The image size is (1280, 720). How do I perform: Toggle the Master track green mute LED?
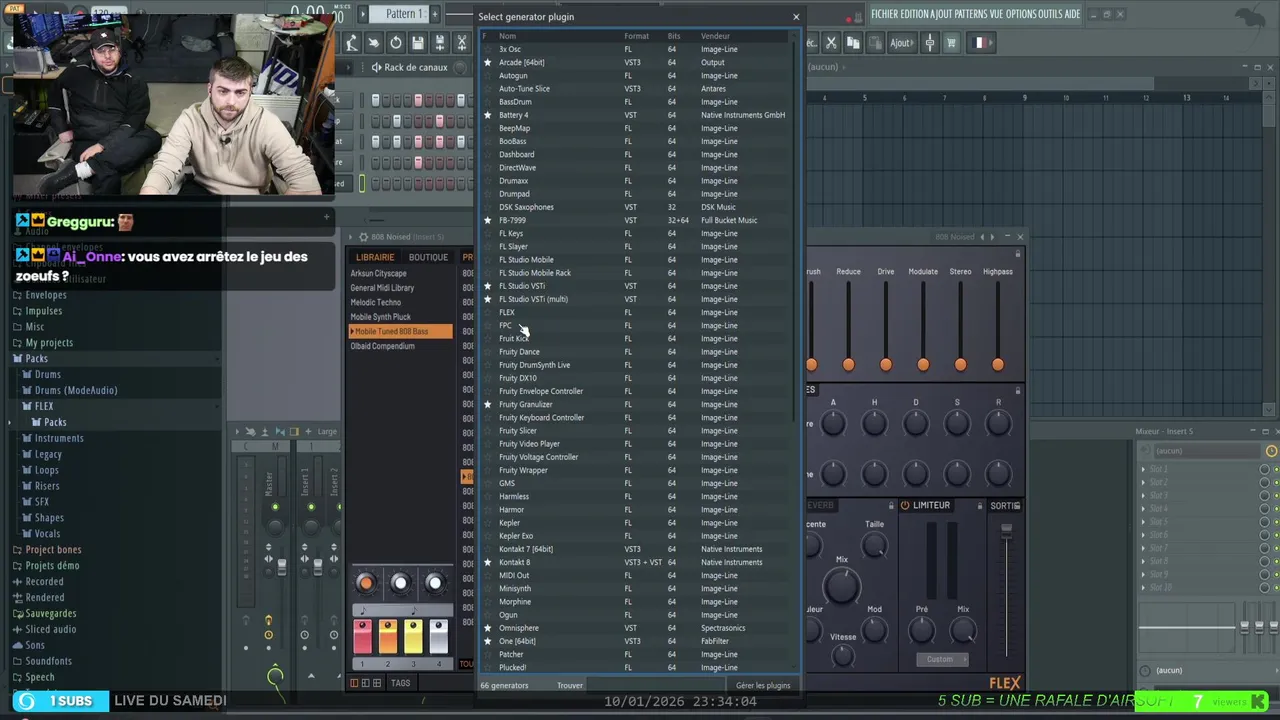(x=275, y=507)
